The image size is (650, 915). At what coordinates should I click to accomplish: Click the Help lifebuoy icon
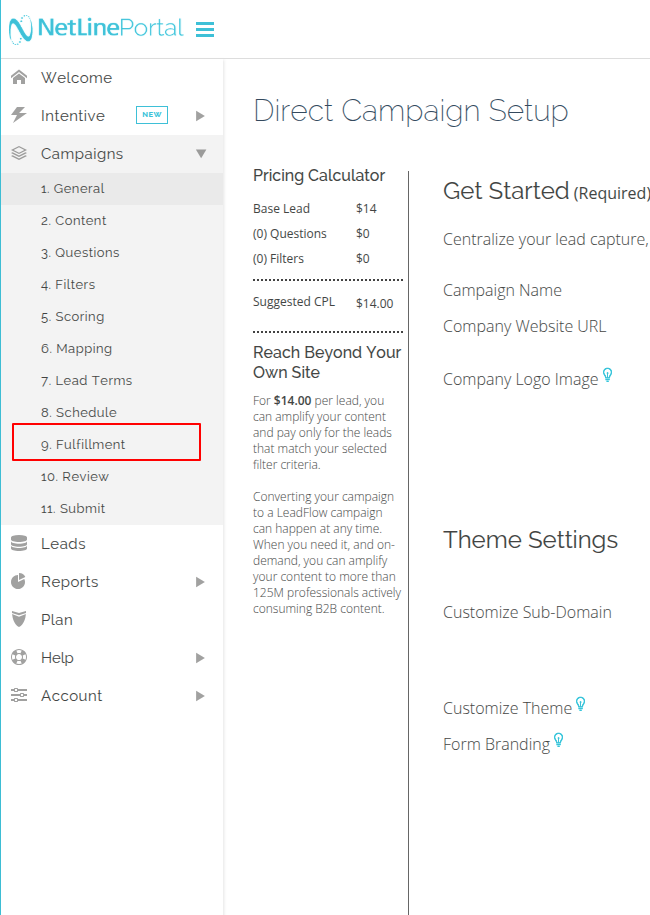pos(19,658)
